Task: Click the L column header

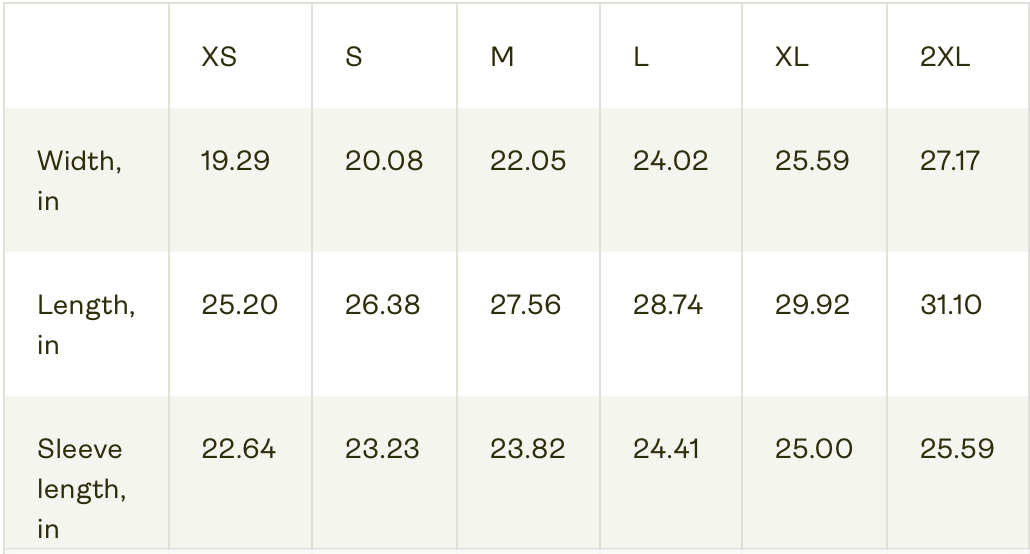Action: 640,57
